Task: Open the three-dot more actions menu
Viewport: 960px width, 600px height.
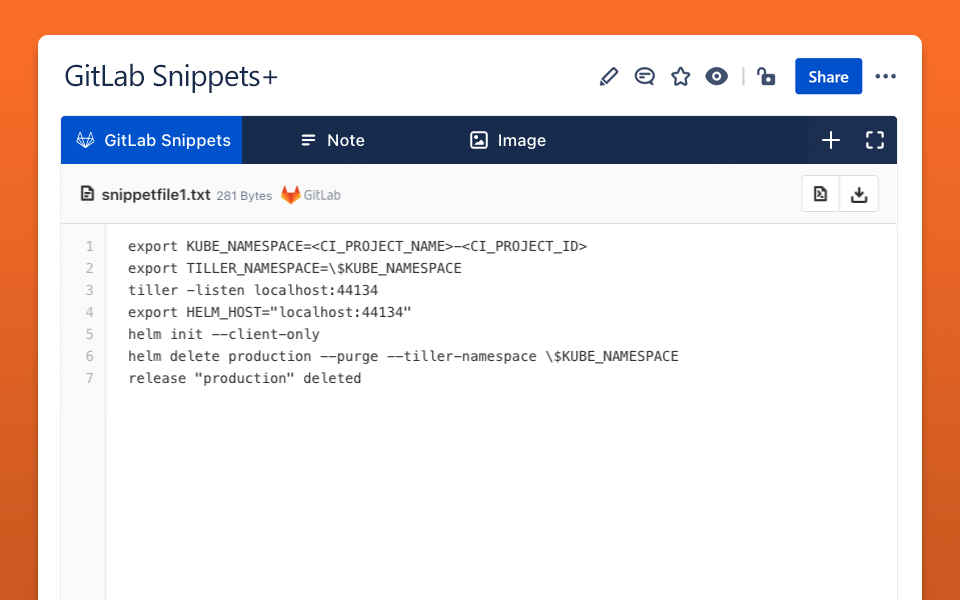Action: pos(885,77)
